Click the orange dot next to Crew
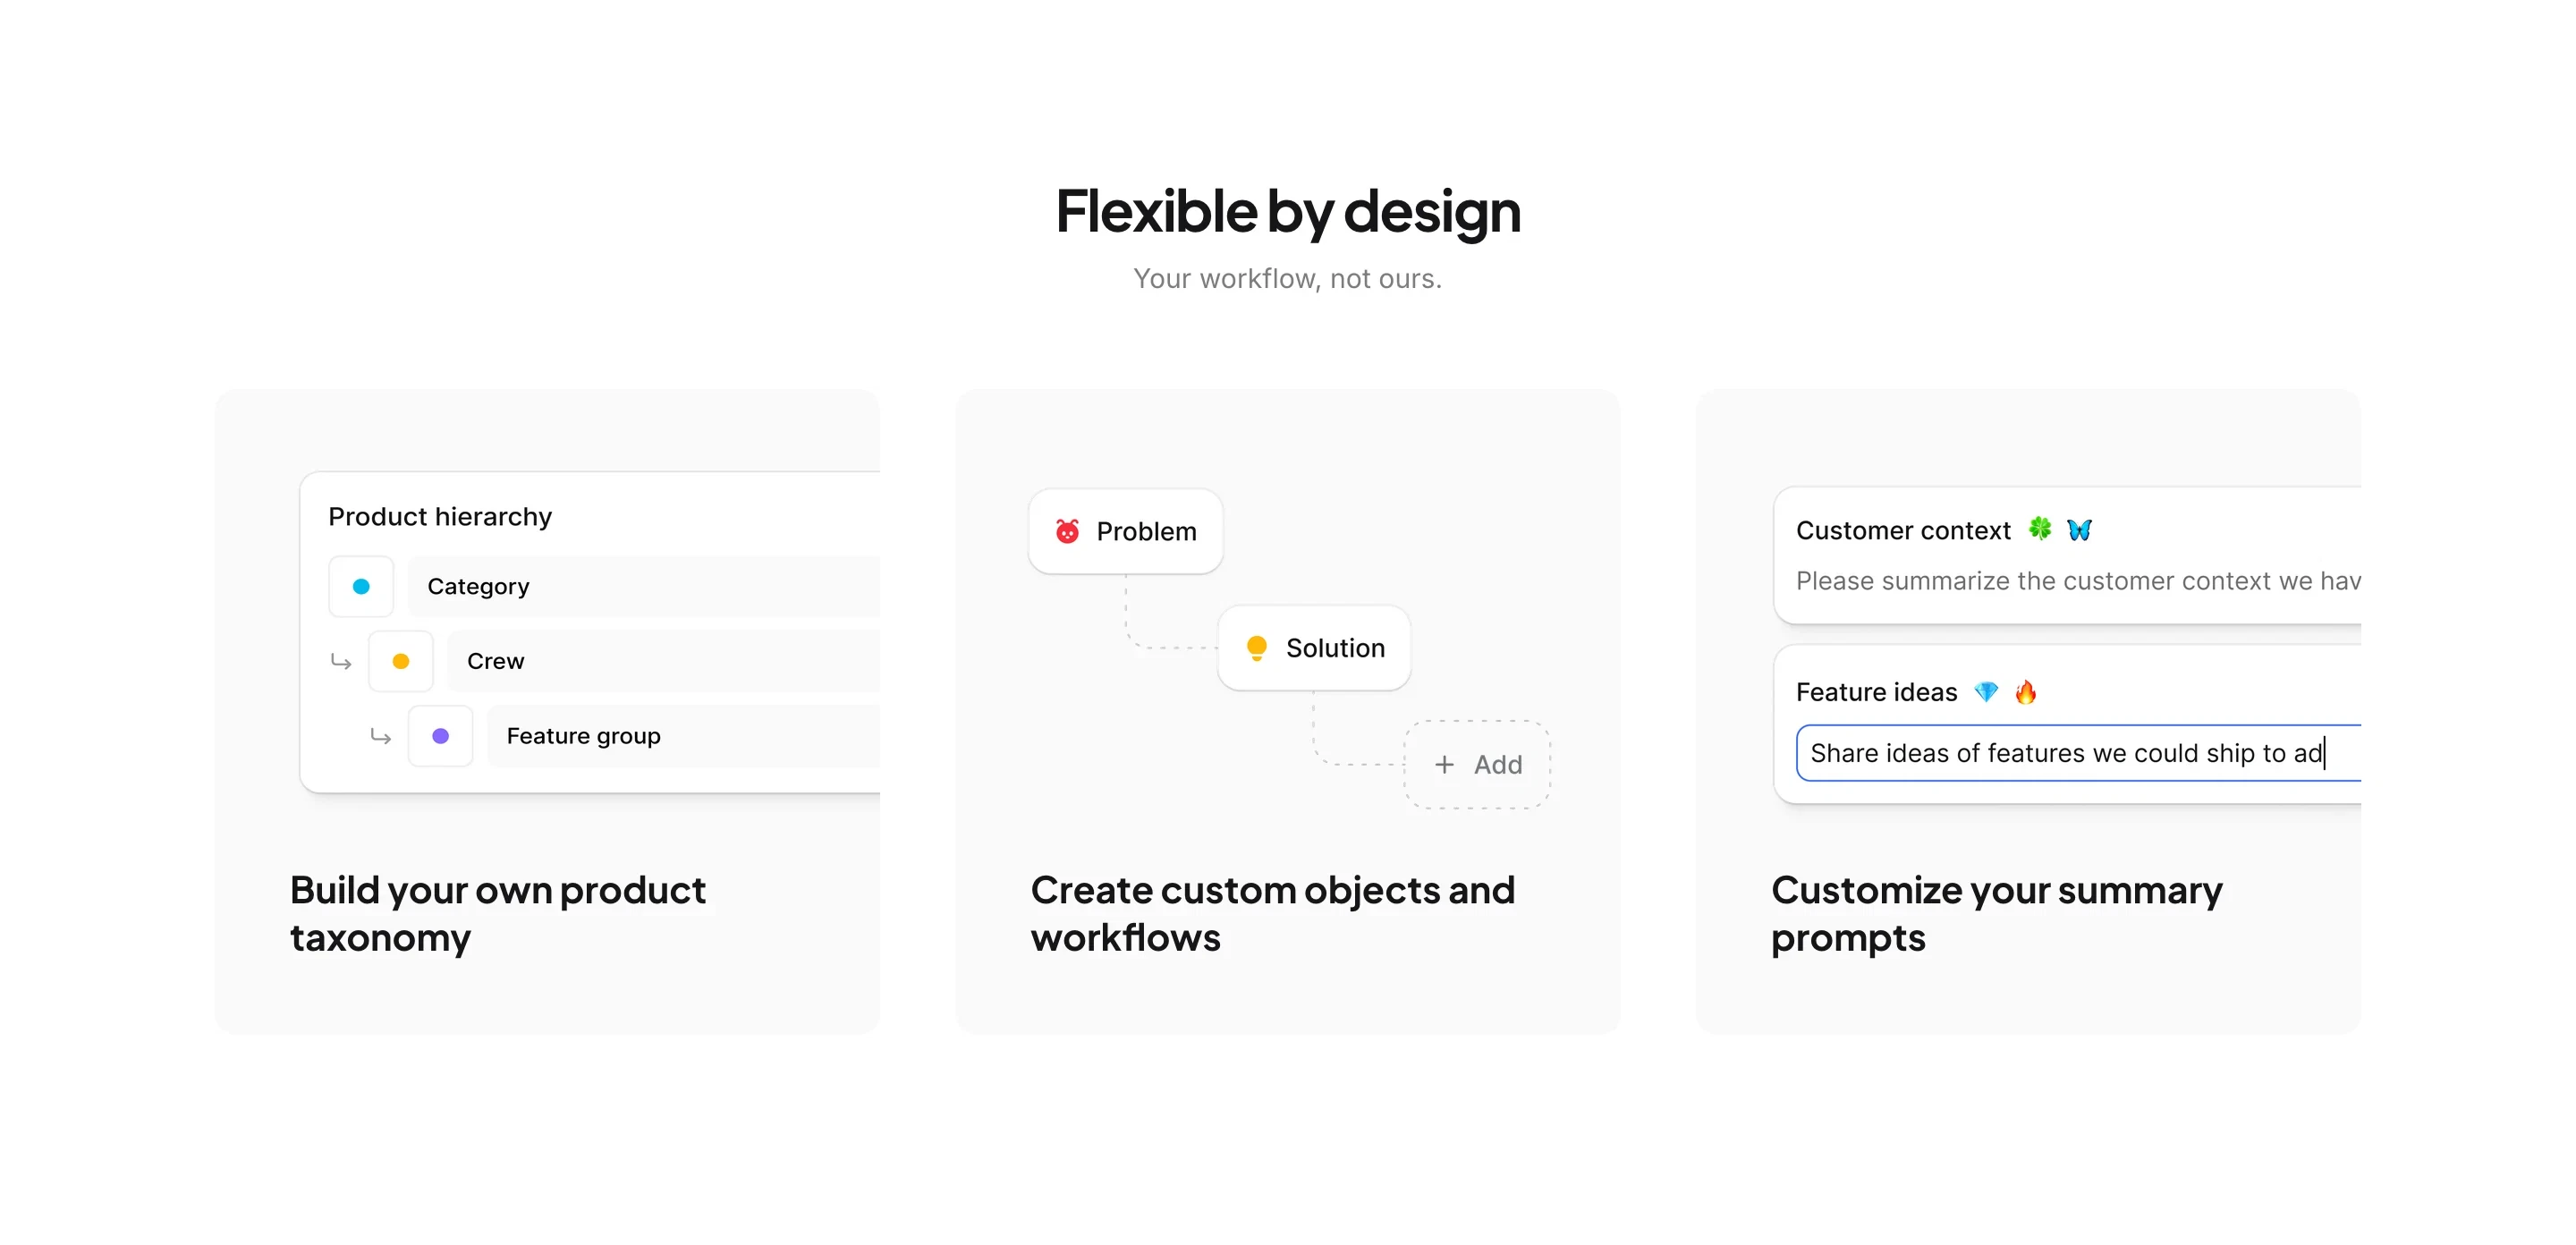Viewport: 2576px width, 1245px height. pos(401,661)
